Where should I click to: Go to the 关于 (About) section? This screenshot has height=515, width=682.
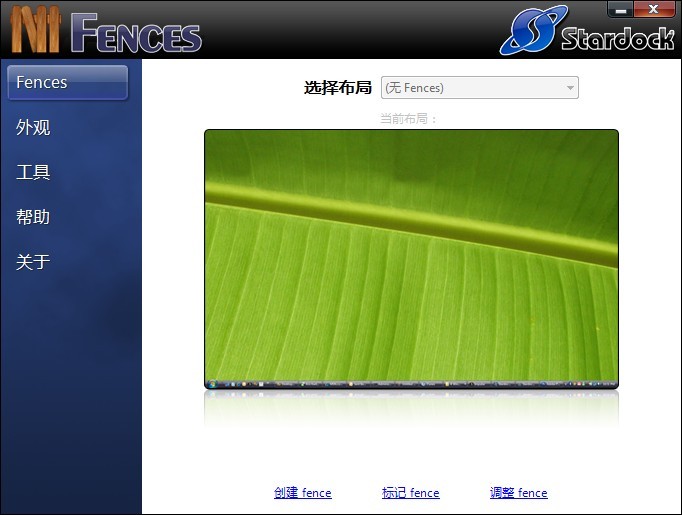[x=34, y=262]
